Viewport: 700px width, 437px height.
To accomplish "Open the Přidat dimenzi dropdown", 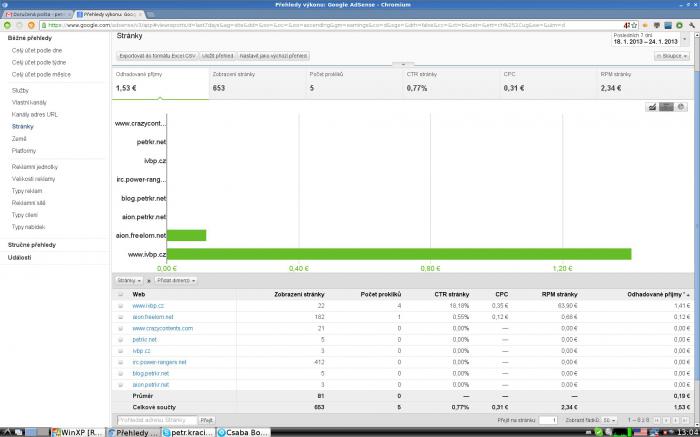I will click(176, 281).
